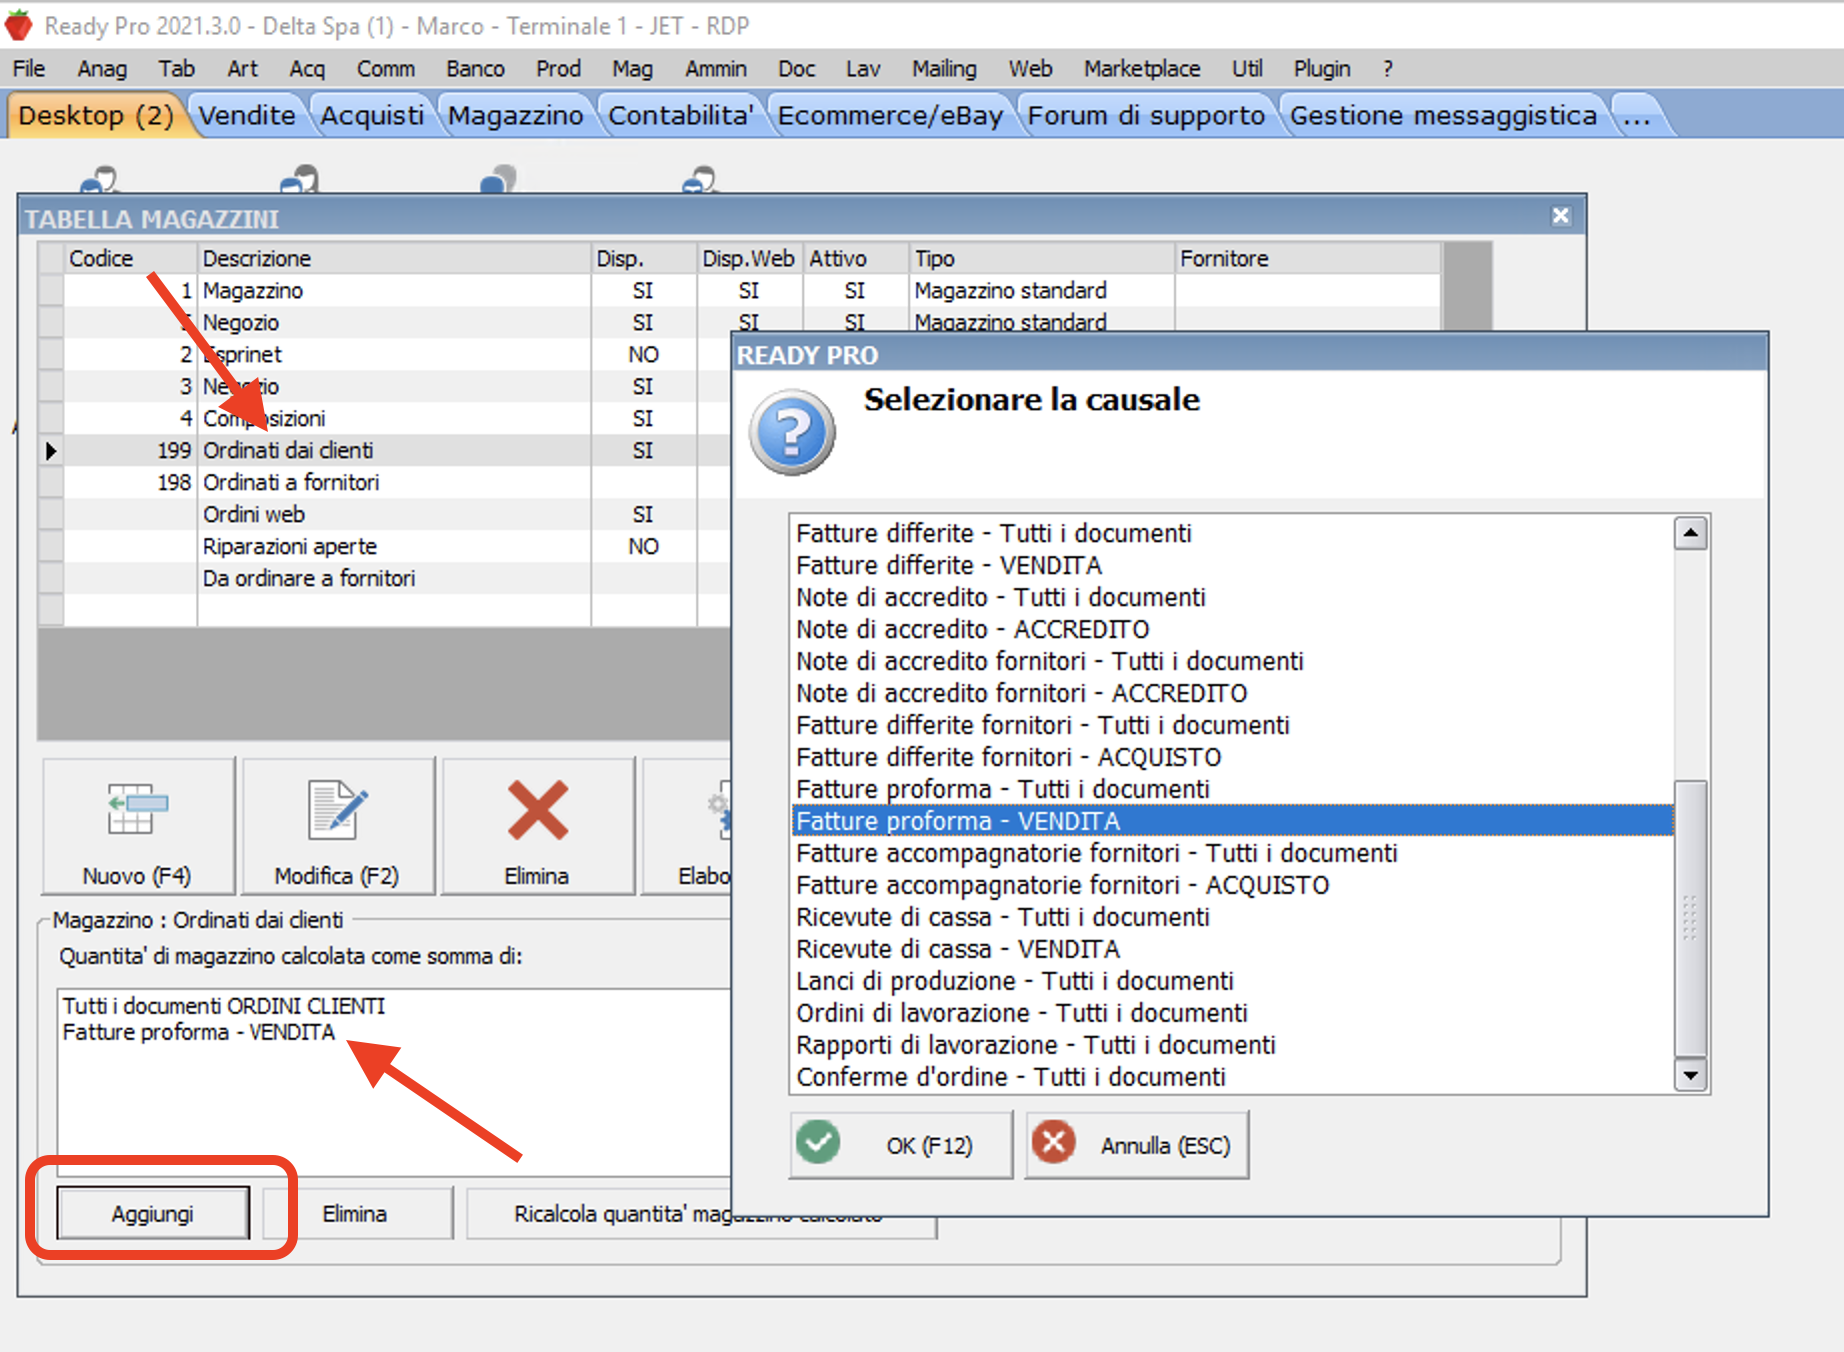
Task: Open the ? help menu
Action: (x=1388, y=68)
